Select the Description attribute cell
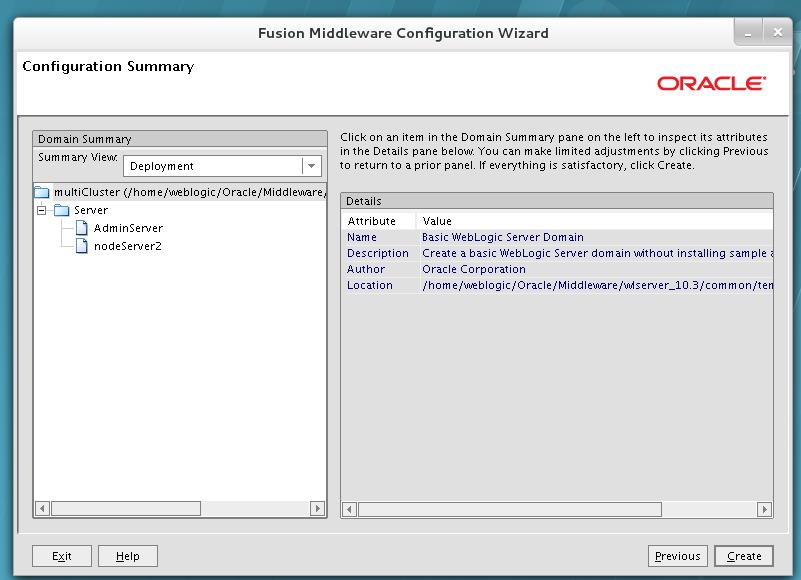801x580 pixels. tap(379, 253)
